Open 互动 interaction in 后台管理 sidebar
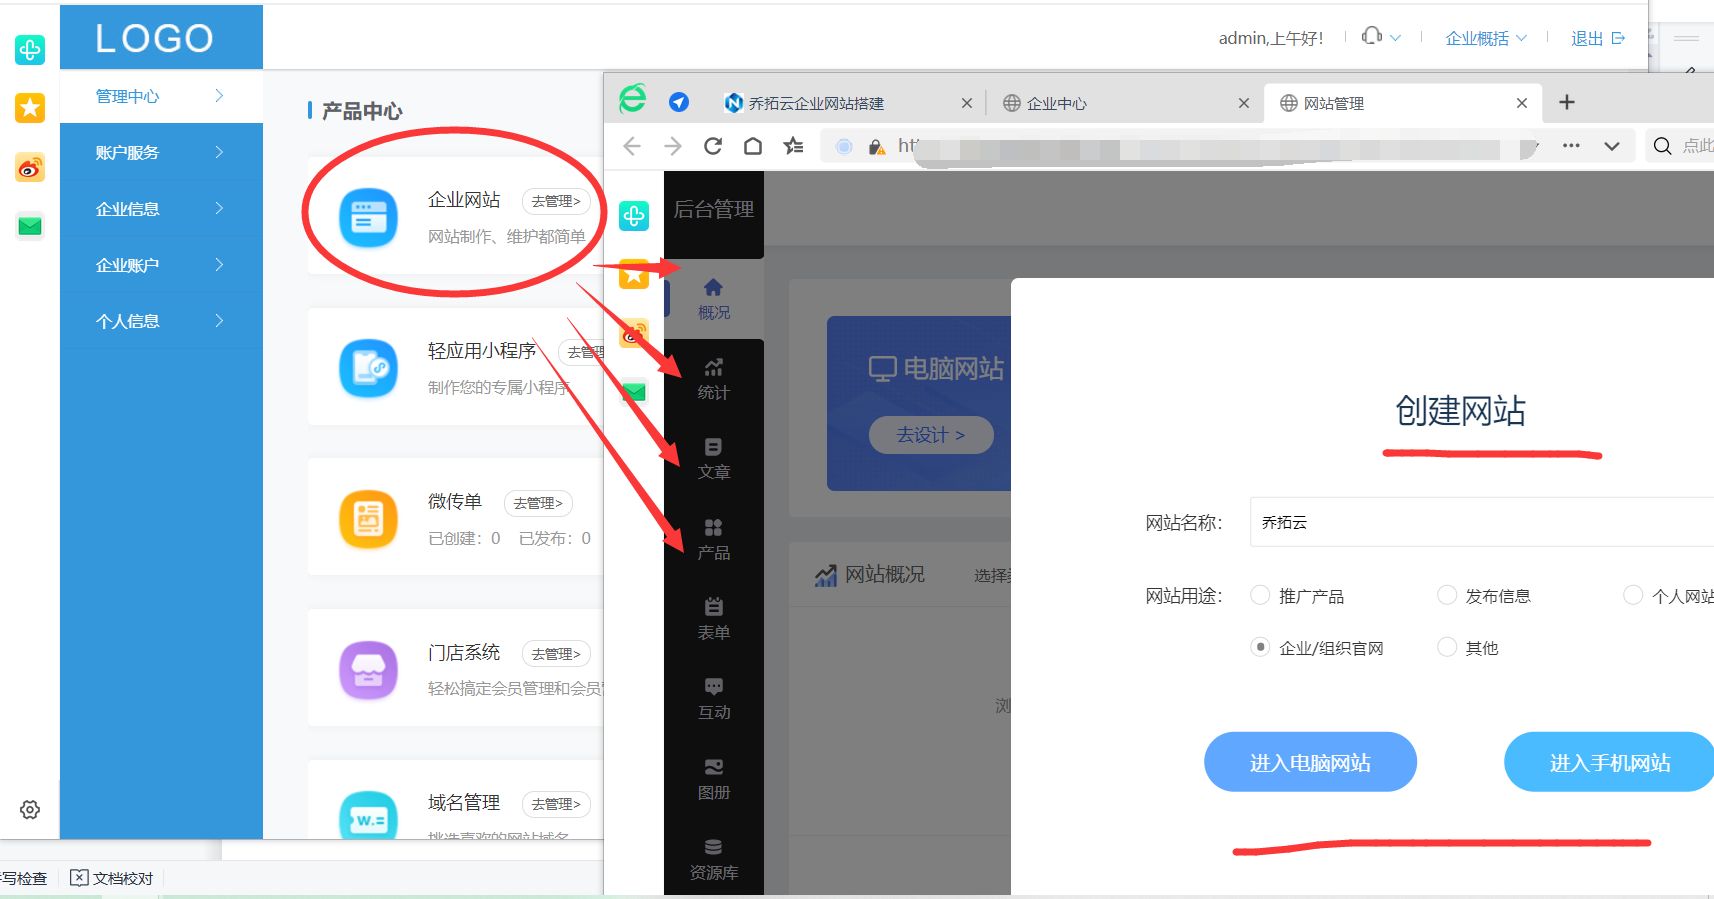The image size is (1714, 899). pyautogui.click(x=713, y=699)
